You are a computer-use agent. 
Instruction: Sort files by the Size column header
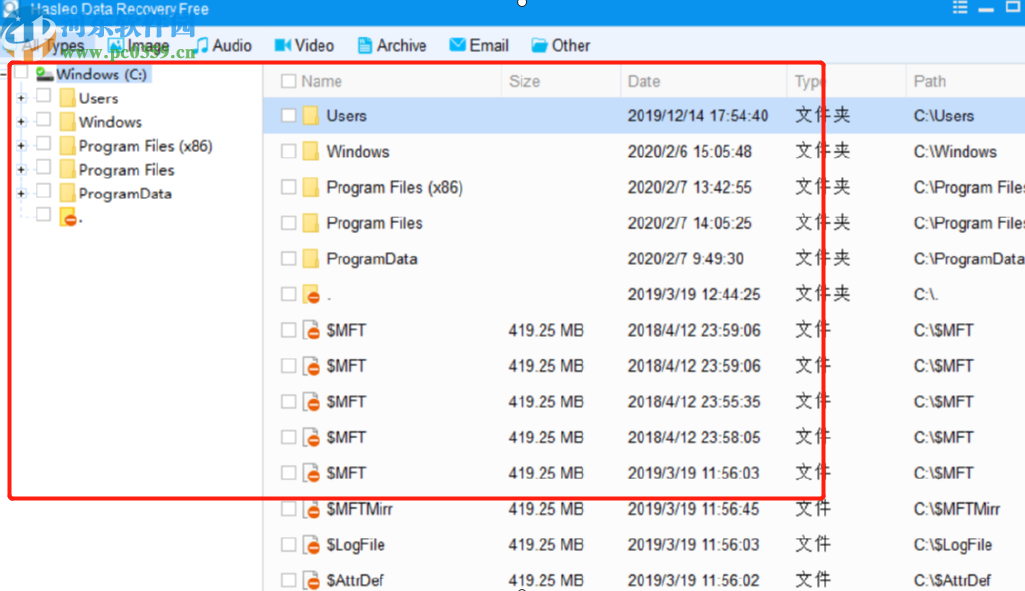pos(524,81)
